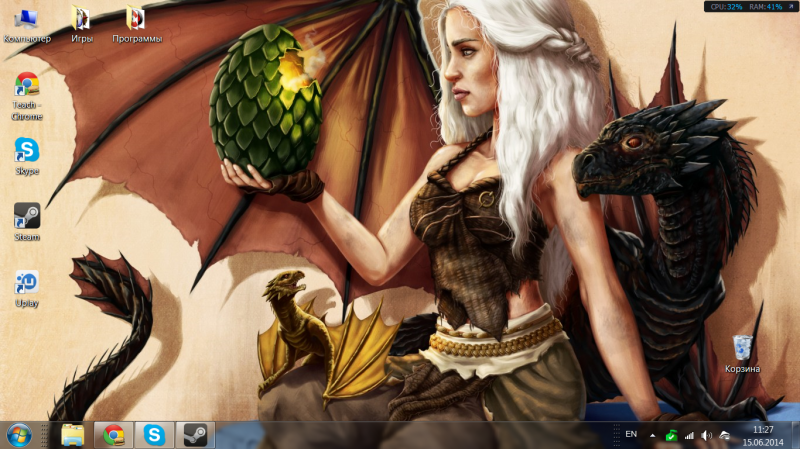Open the clock showing 11:27
Viewport: 800px width, 449px height.
[x=763, y=436]
